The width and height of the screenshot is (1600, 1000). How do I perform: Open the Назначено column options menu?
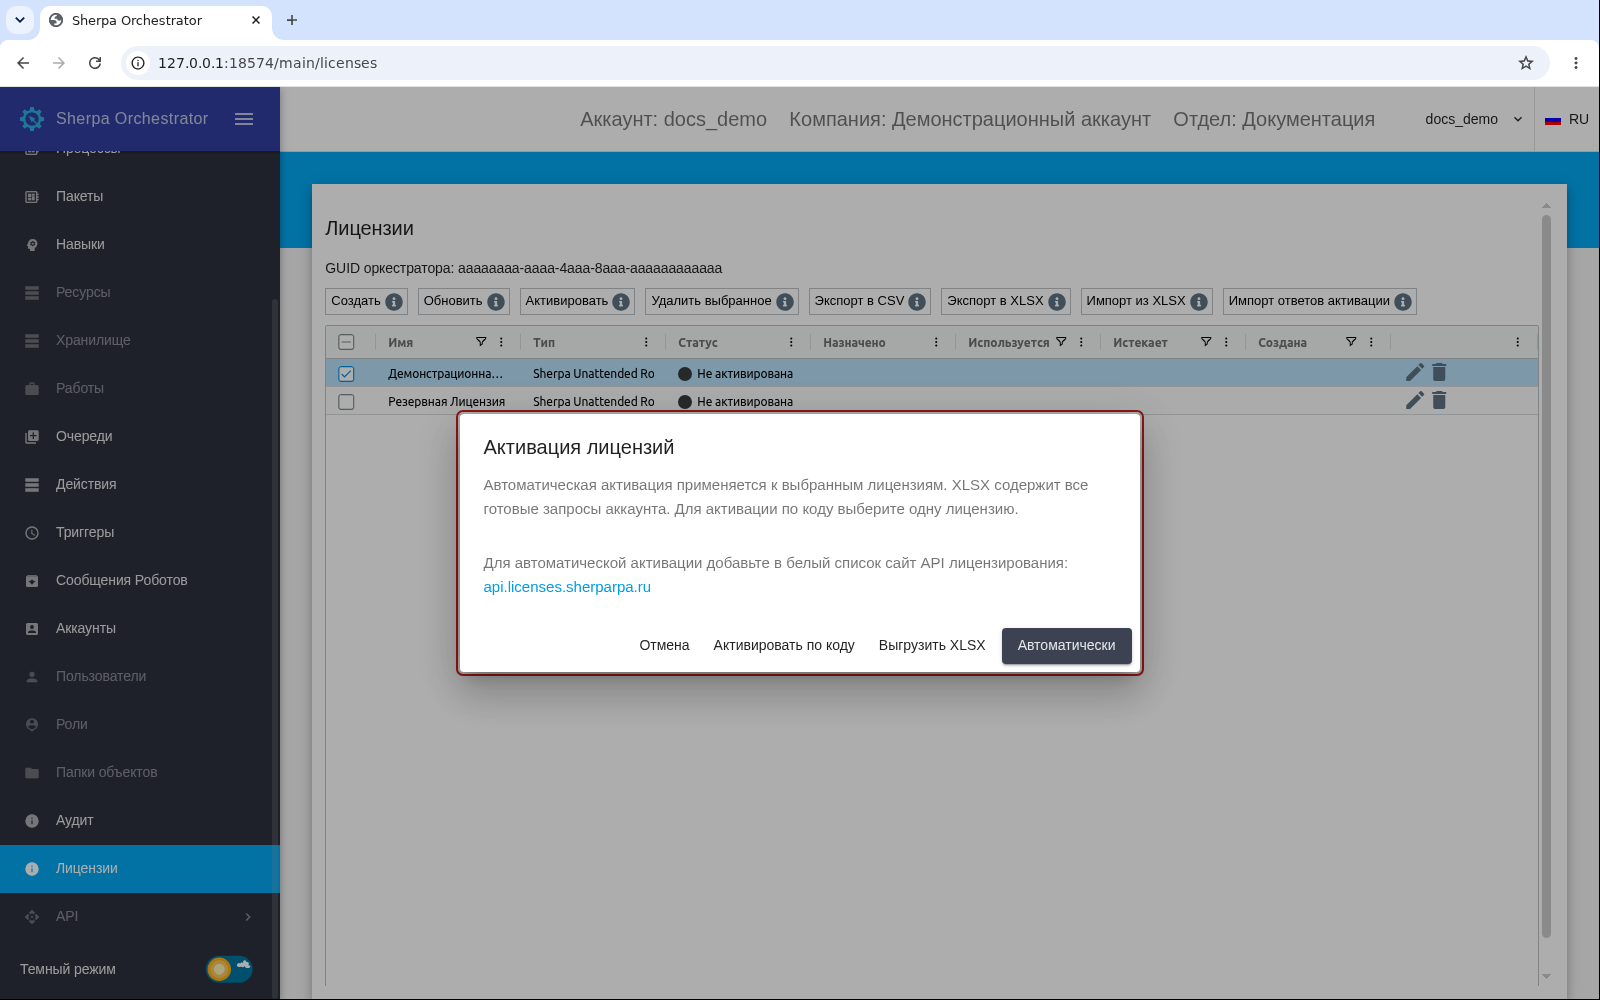[x=936, y=342]
